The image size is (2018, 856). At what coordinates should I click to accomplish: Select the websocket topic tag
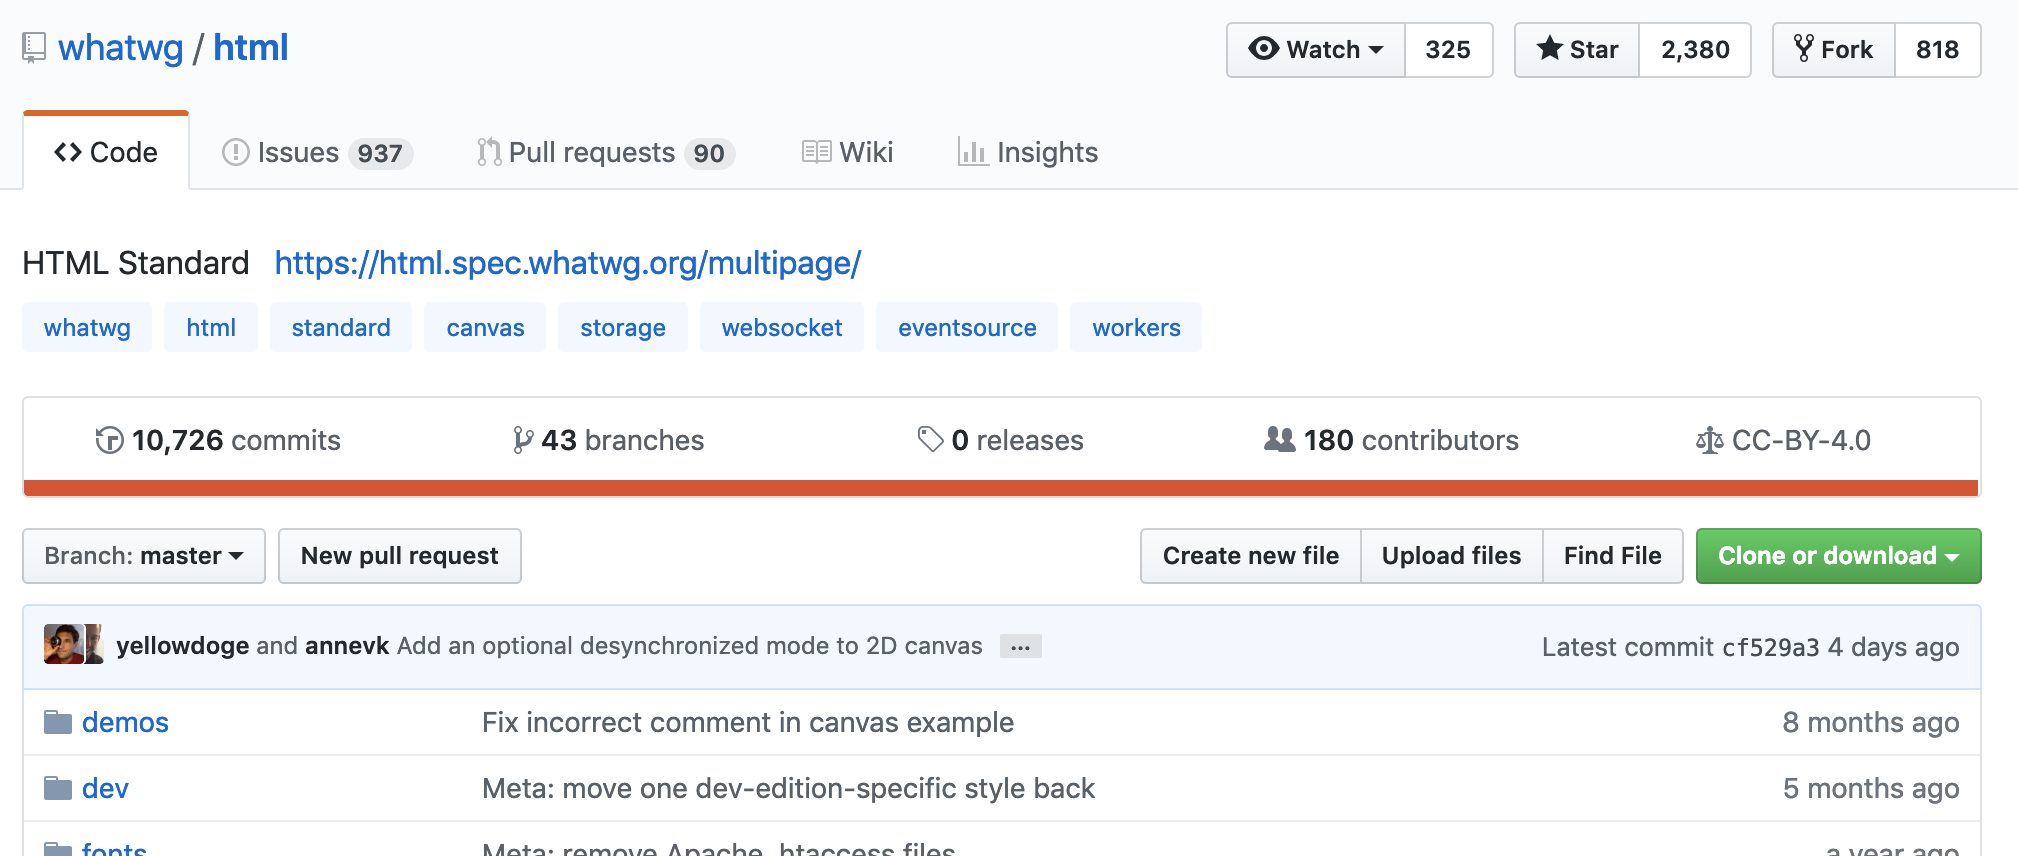(782, 328)
